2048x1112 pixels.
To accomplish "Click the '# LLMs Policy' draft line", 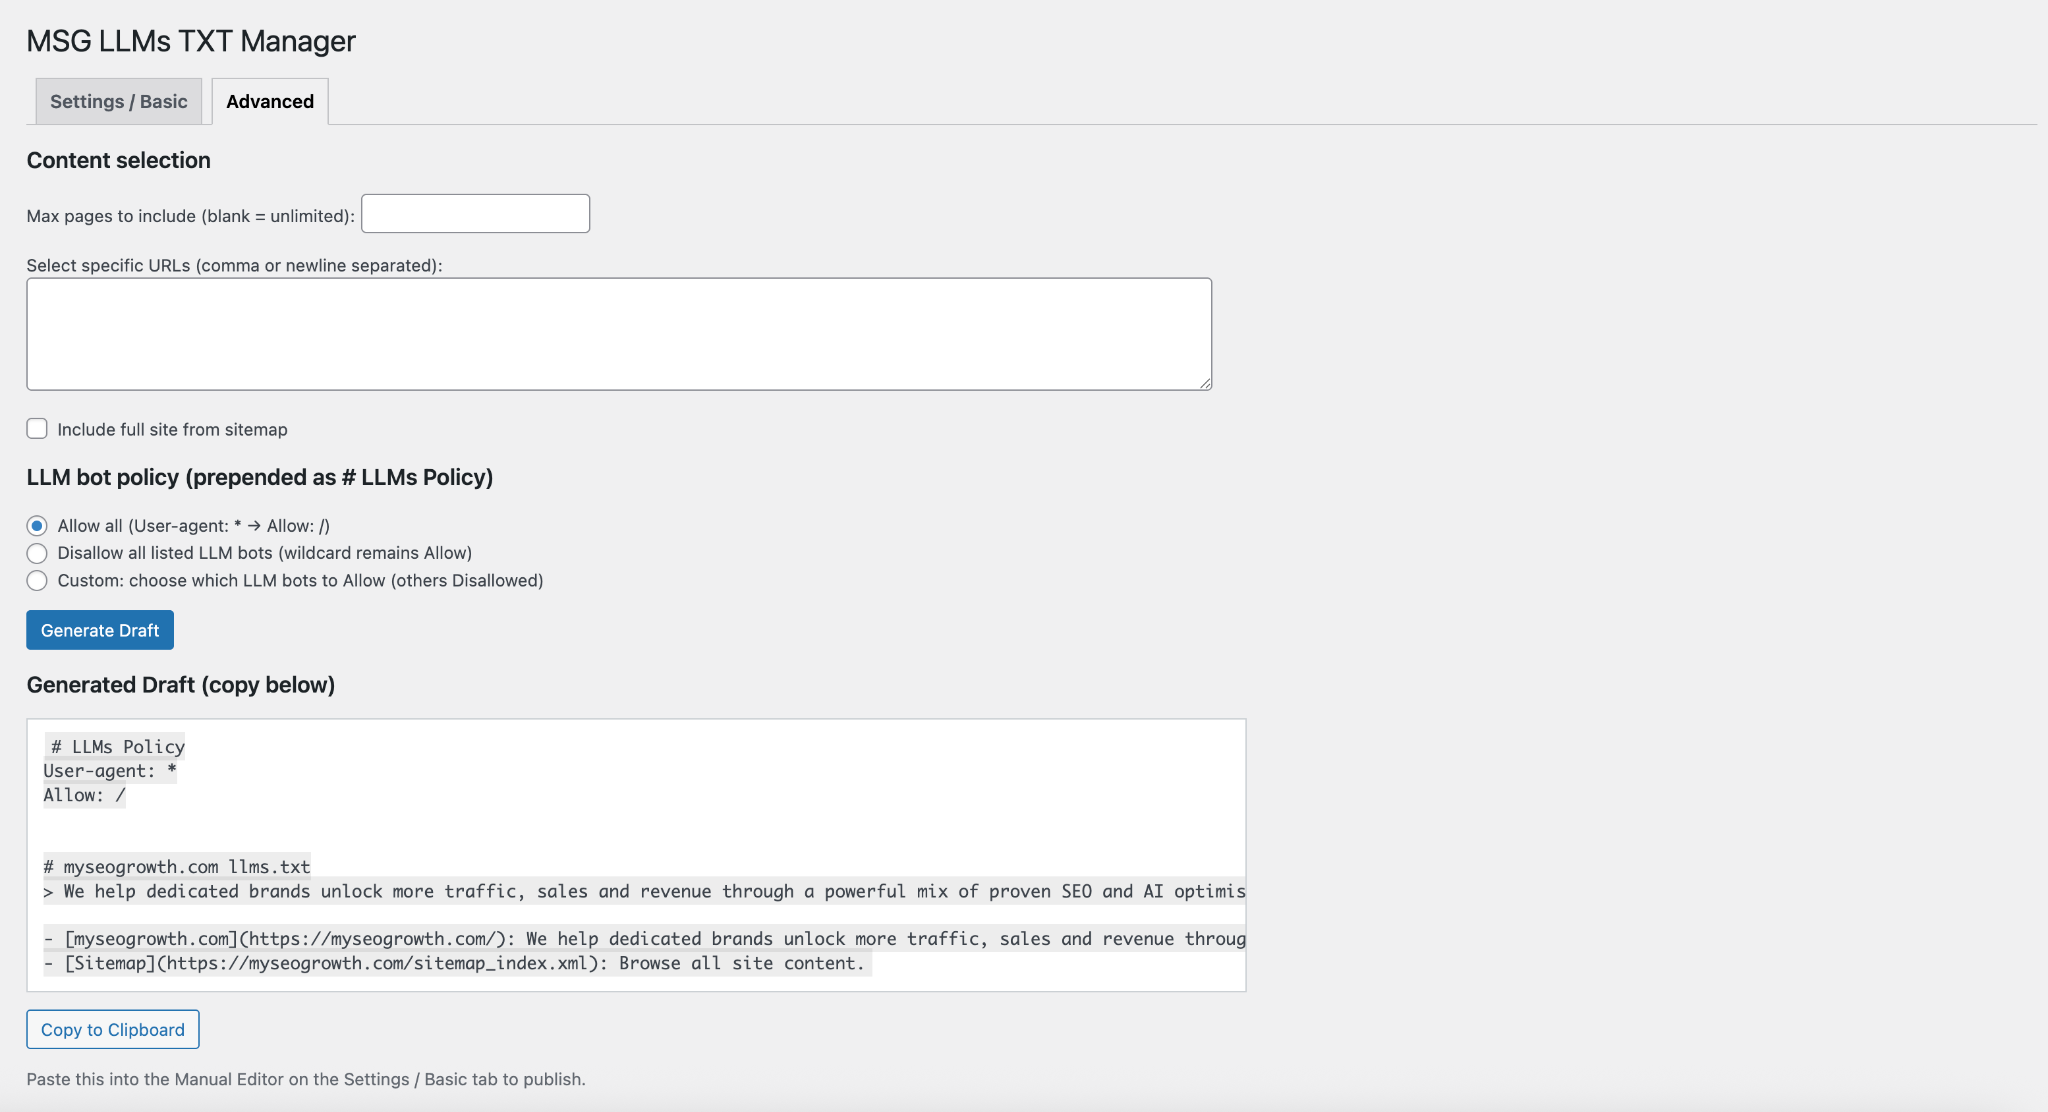I will coord(117,747).
